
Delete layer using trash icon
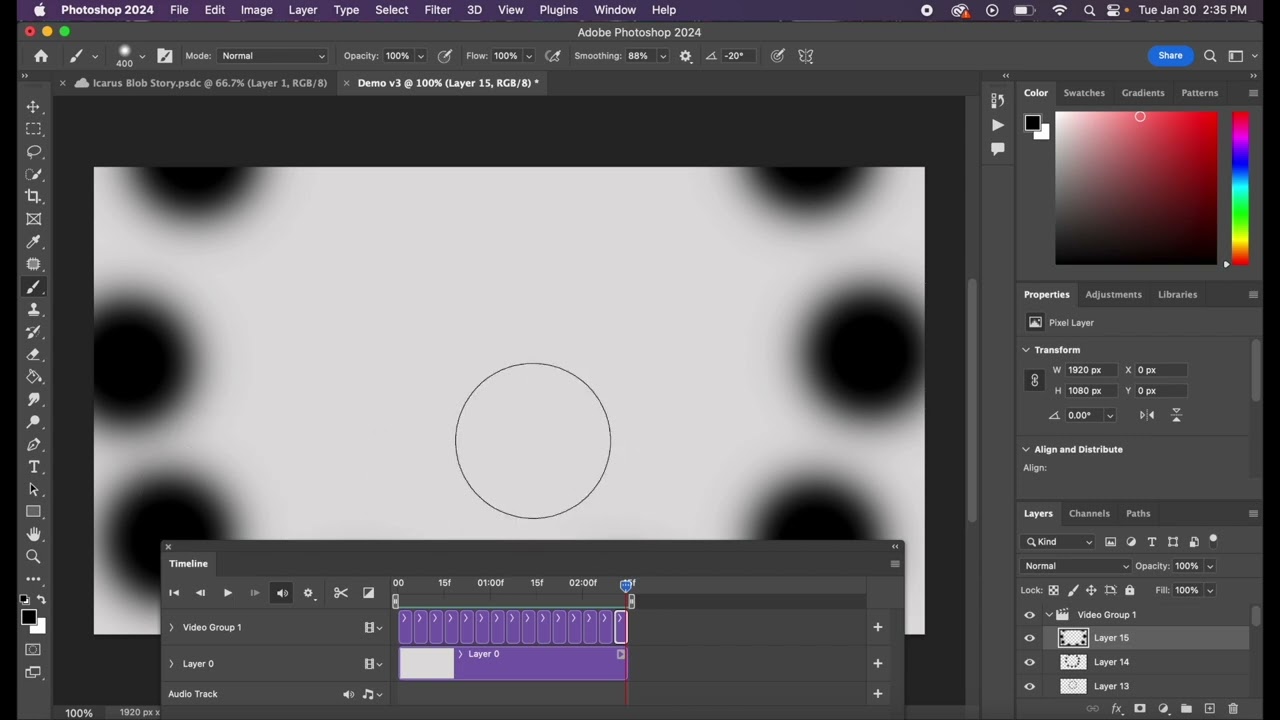(x=1233, y=709)
